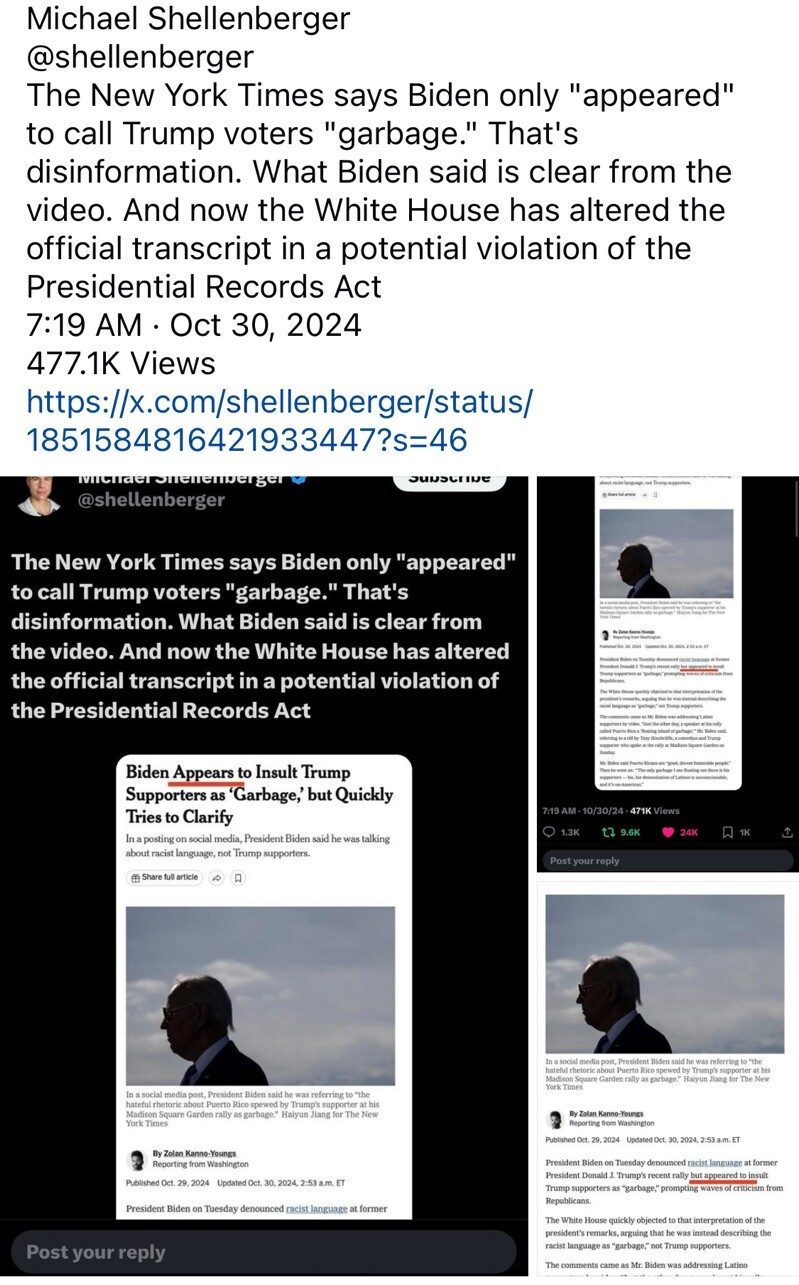The width and height of the screenshot is (799, 1285).
Task: Click the Zolan Kanno-Youngs byline in bottom-right article
Action: click(605, 1114)
